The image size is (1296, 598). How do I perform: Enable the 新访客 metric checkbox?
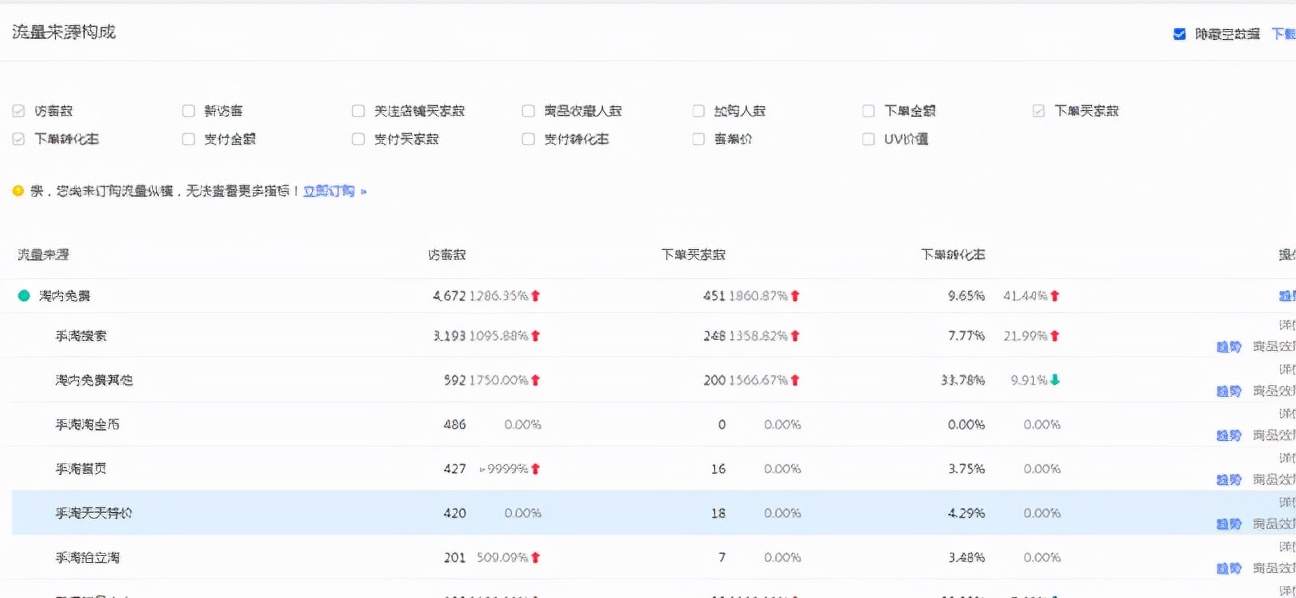(188, 111)
